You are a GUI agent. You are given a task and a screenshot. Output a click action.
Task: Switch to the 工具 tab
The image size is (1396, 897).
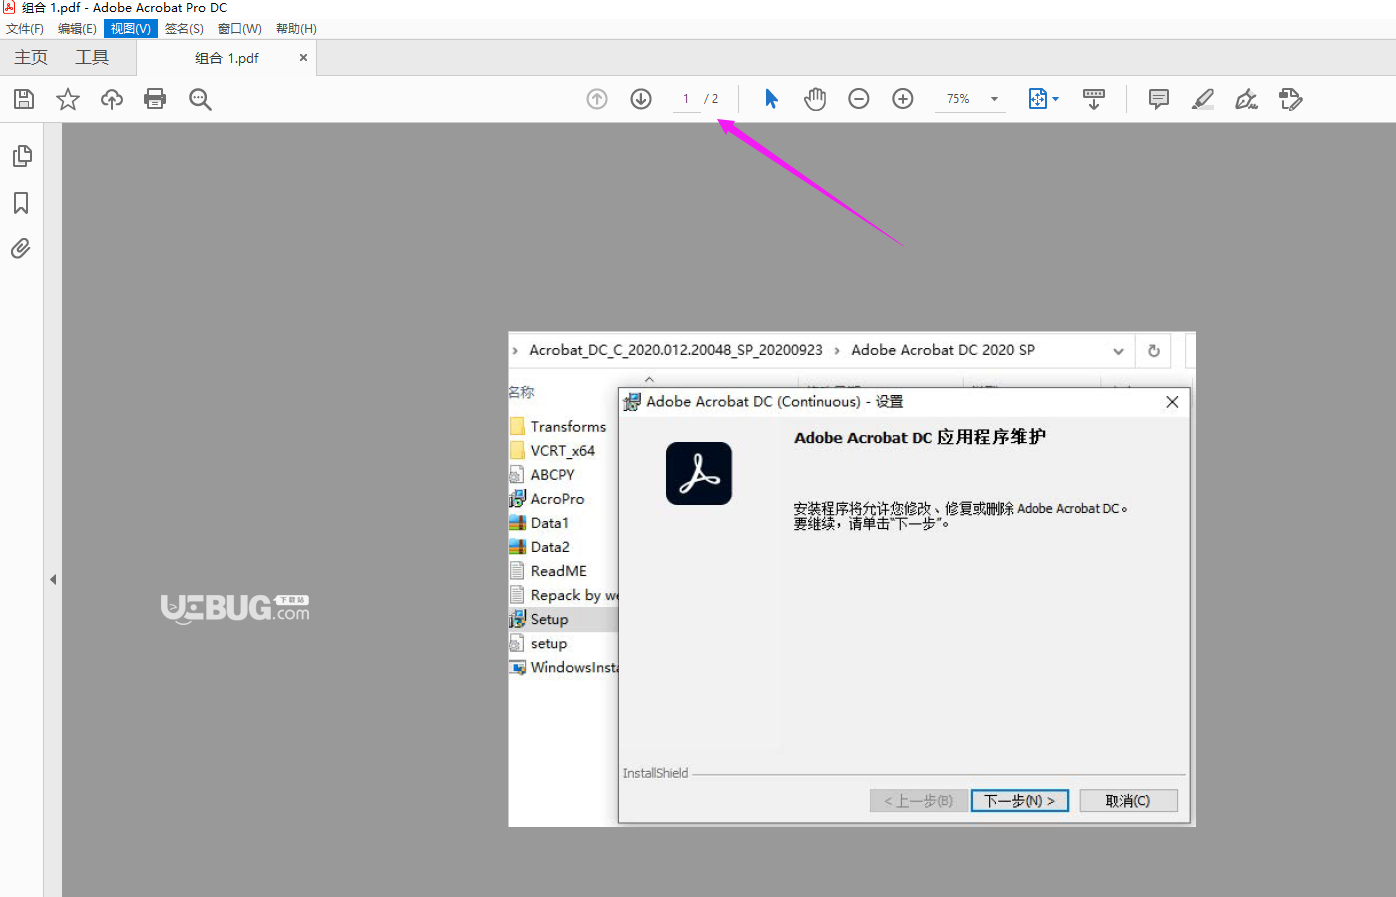coord(92,58)
